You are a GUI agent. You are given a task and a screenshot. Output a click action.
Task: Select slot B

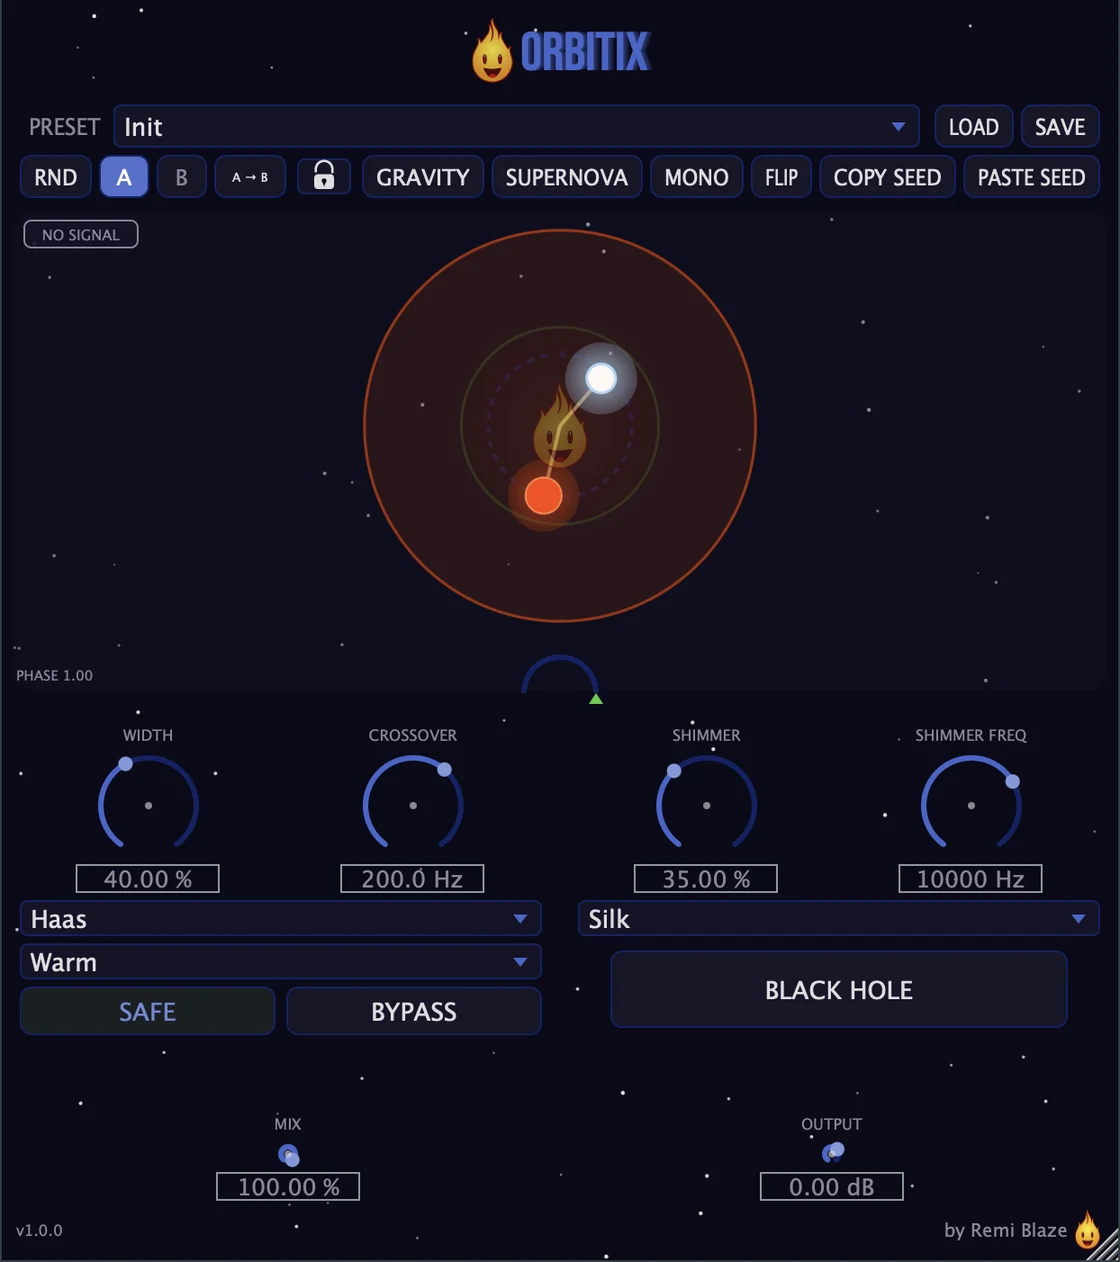click(x=182, y=177)
